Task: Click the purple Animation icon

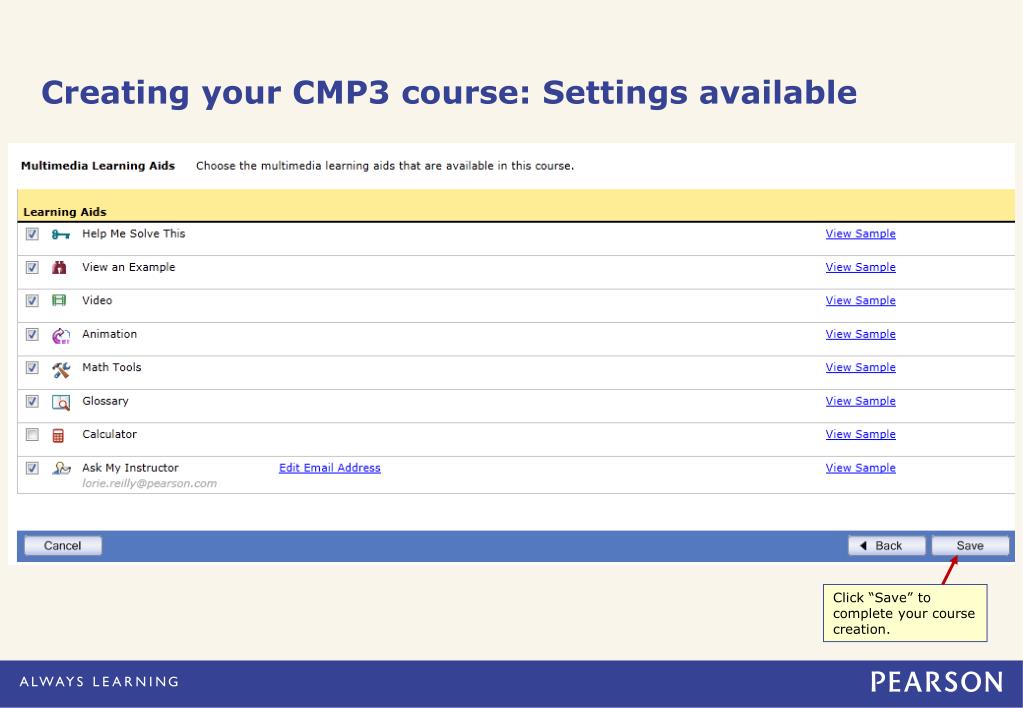Action: pyautogui.click(x=61, y=335)
